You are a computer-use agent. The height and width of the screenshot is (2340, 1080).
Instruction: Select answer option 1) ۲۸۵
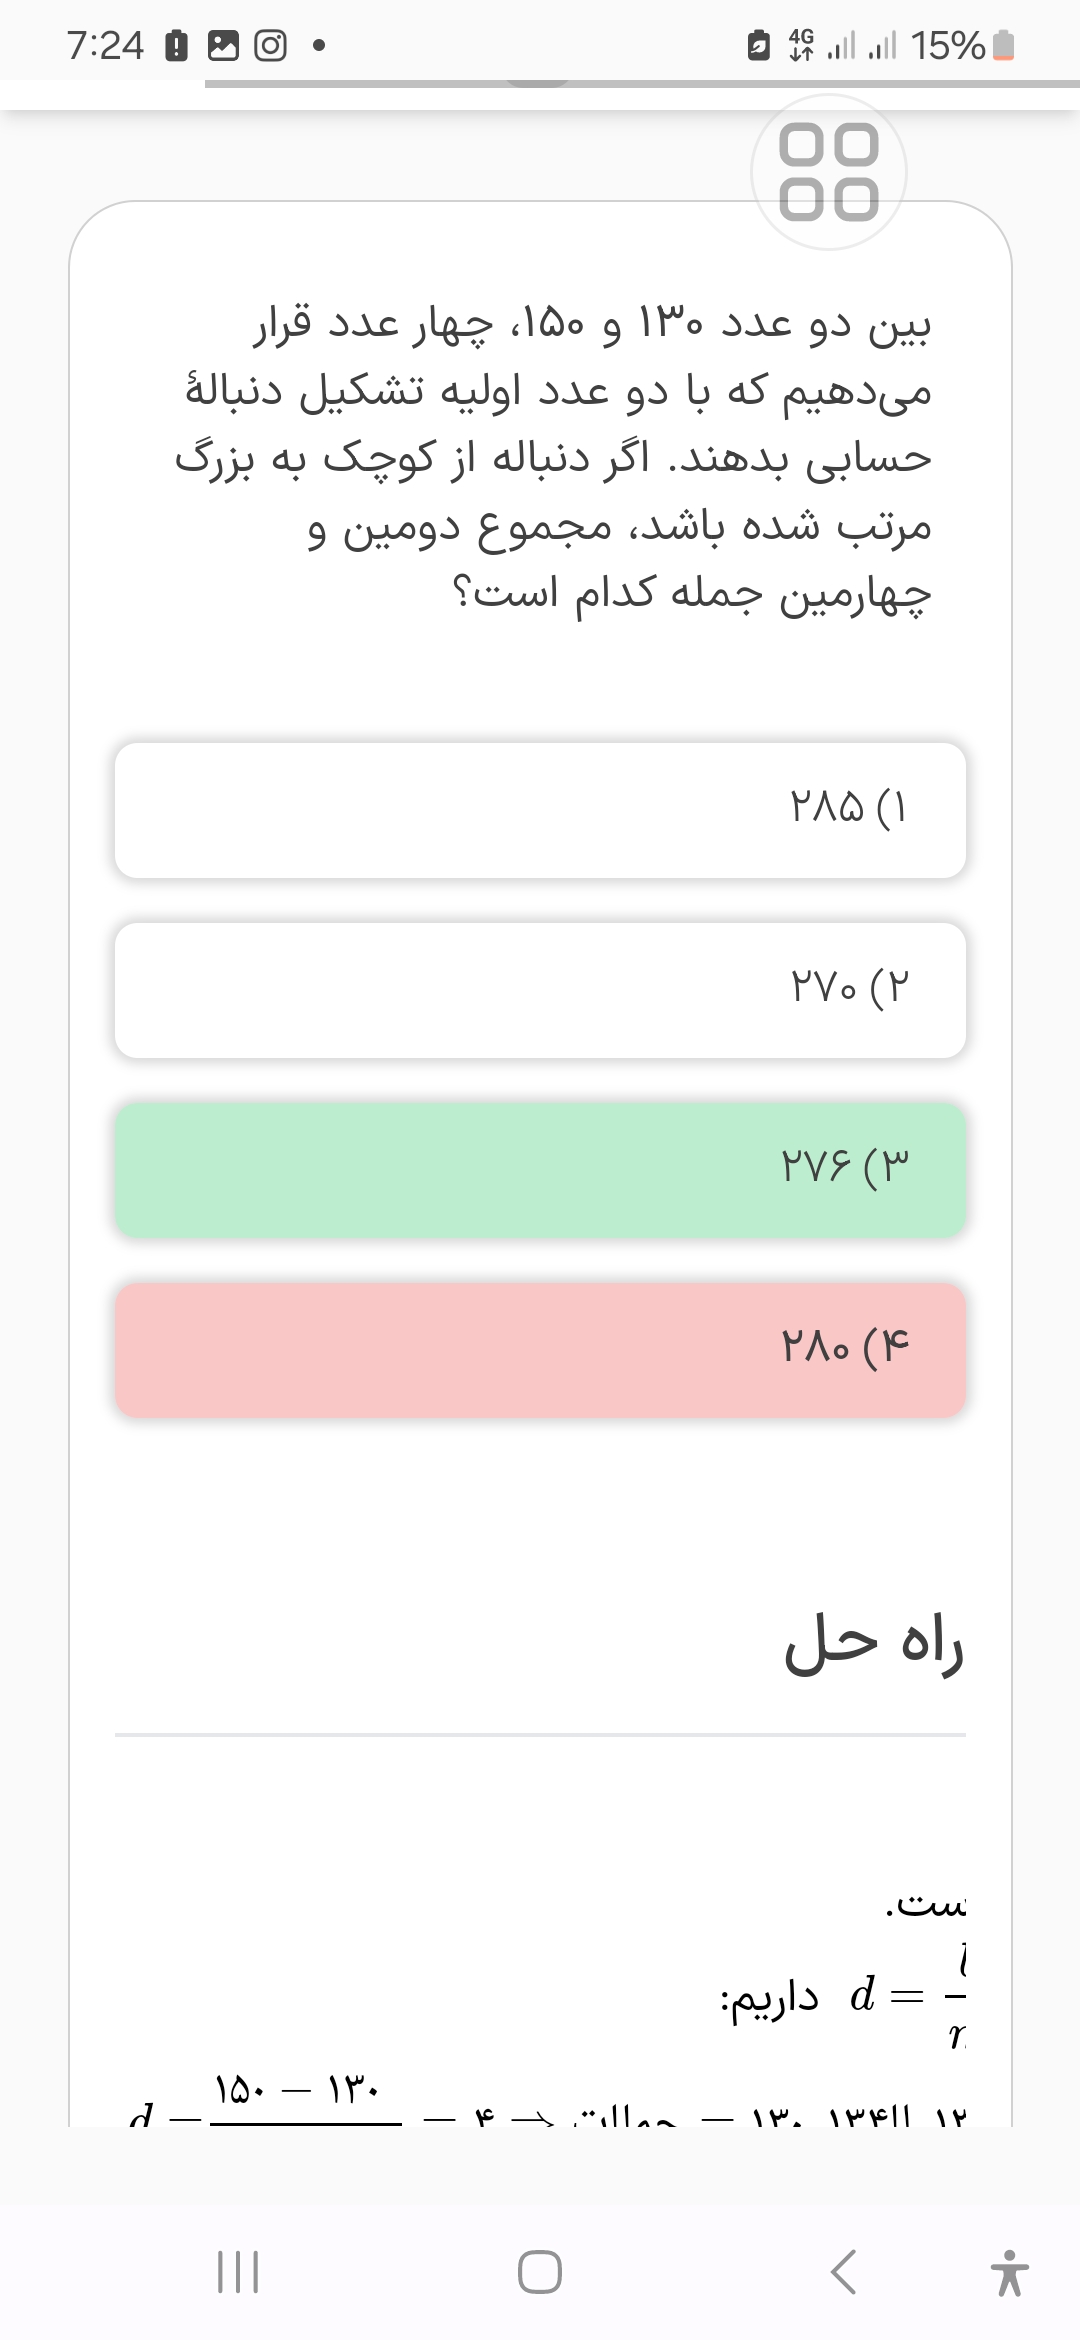pos(540,810)
